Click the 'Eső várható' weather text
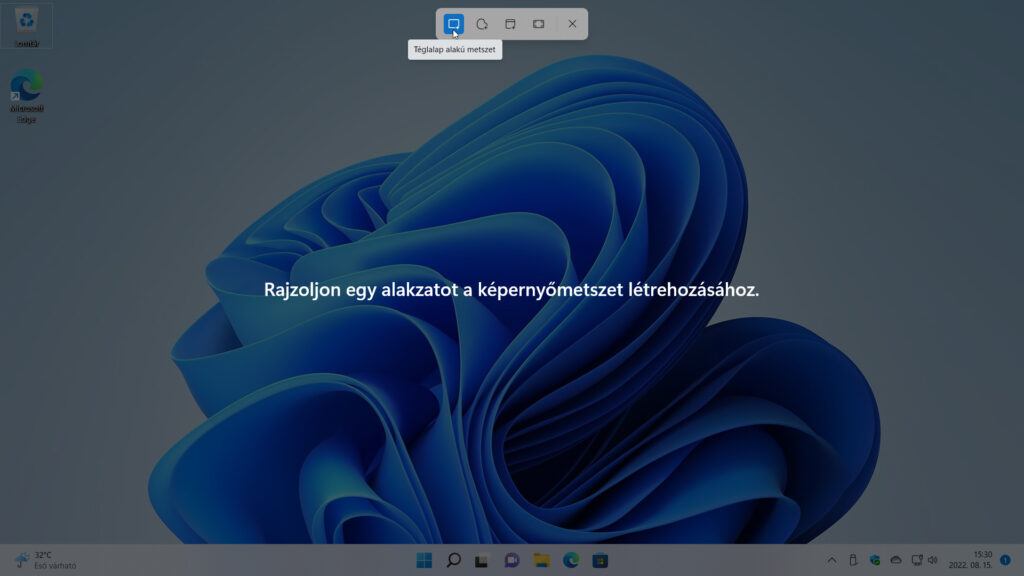This screenshot has height=576, width=1024. click(x=56, y=566)
